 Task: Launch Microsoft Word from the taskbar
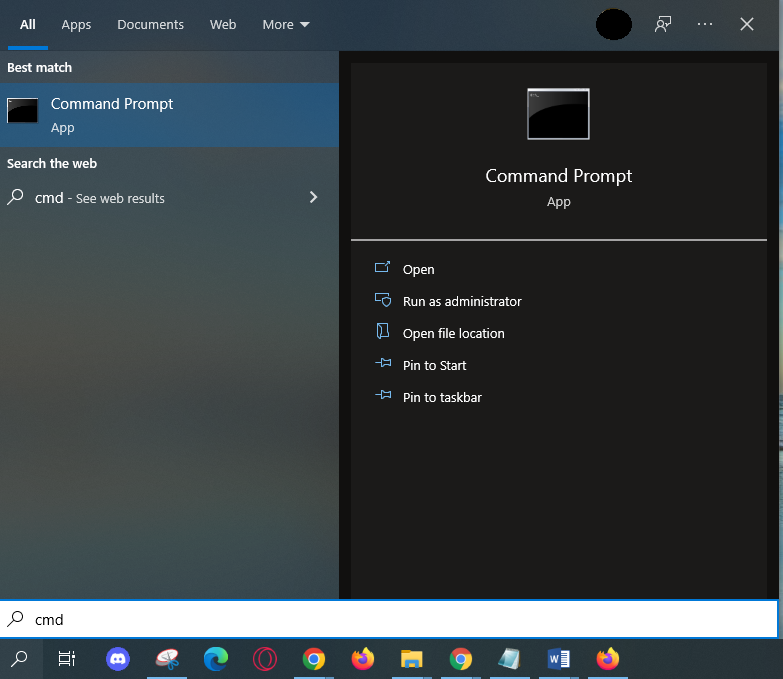pos(558,659)
